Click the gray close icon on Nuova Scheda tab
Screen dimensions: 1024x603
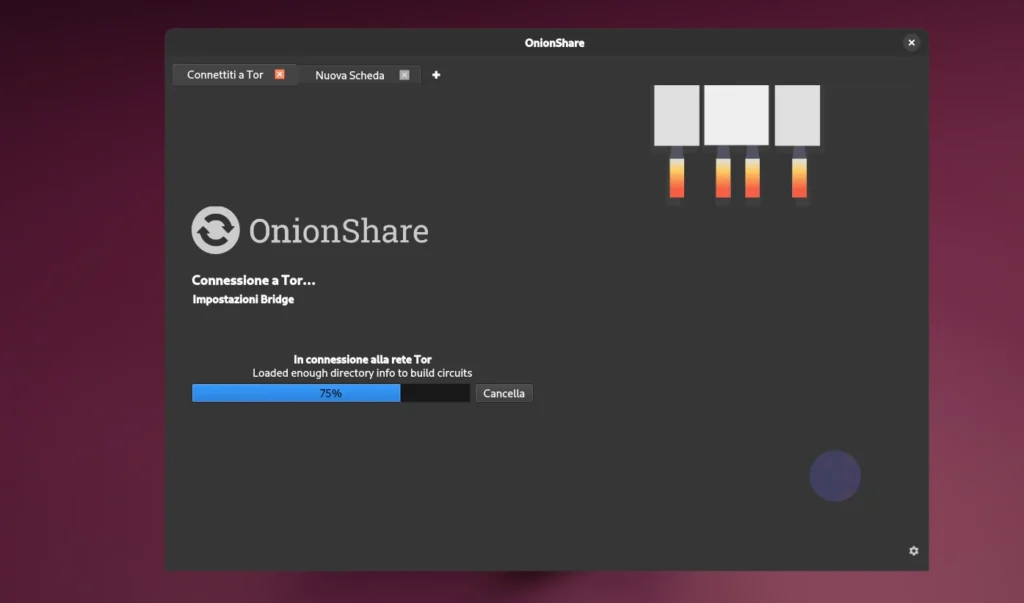[x=404, y=74]
